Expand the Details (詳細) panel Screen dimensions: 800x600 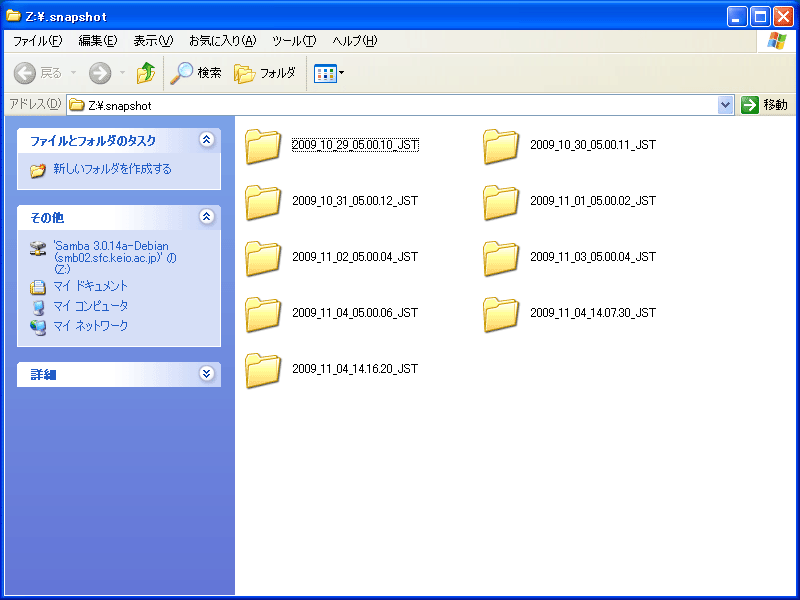(206, 374)
